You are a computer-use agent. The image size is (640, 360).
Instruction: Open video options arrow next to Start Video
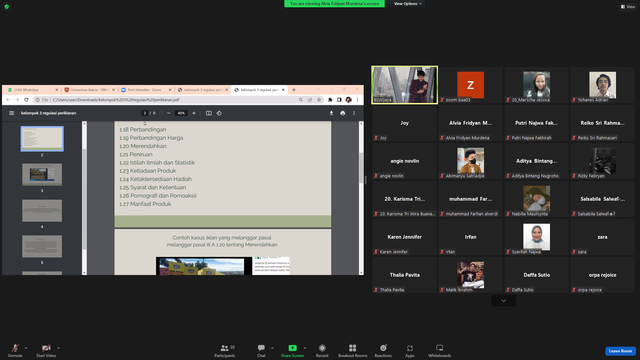(x=58, y=348)
